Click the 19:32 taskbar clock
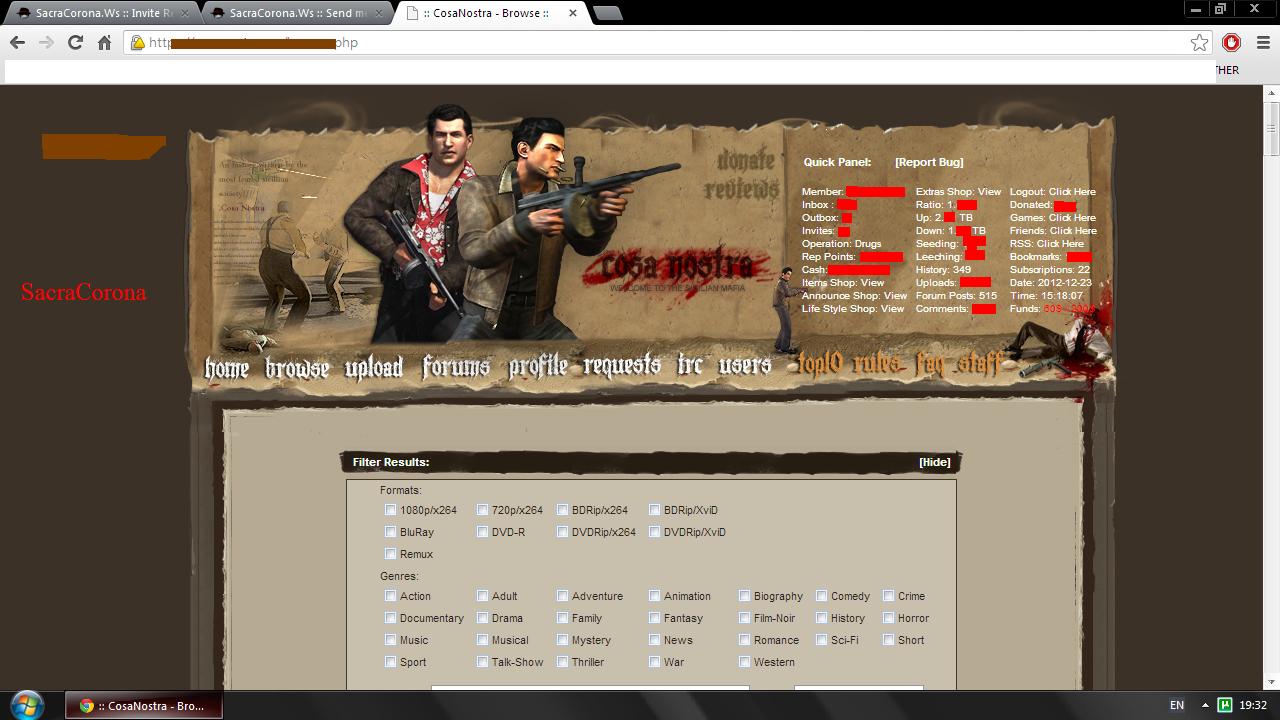 [x=1253, y=705]
